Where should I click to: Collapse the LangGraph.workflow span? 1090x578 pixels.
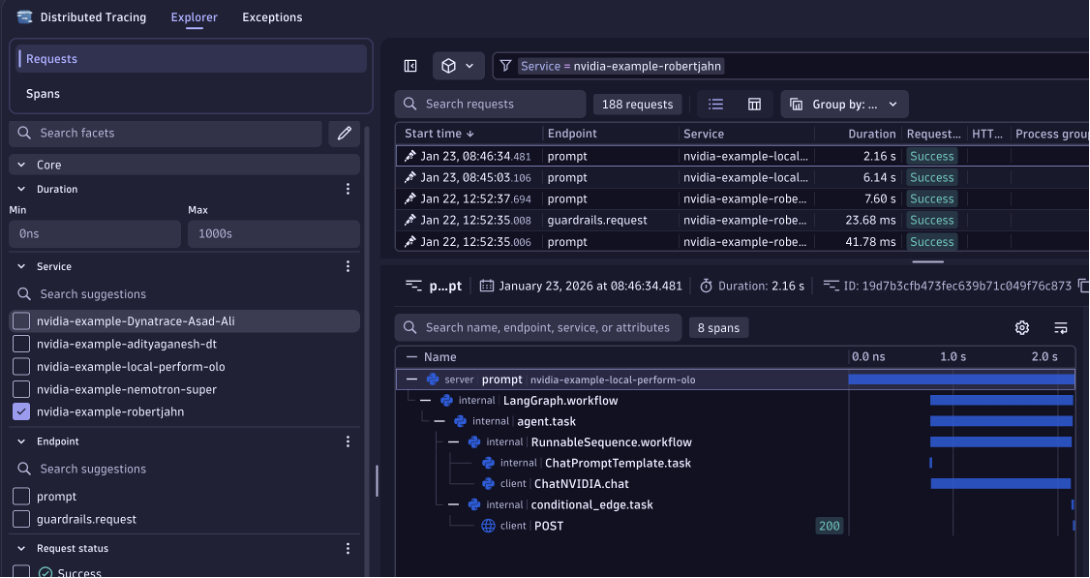(x=426, y=401)
